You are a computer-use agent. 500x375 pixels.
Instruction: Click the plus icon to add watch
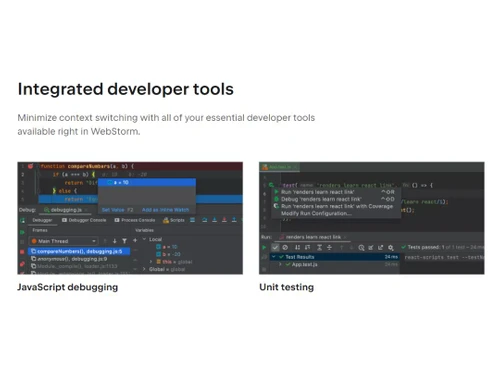135,240
